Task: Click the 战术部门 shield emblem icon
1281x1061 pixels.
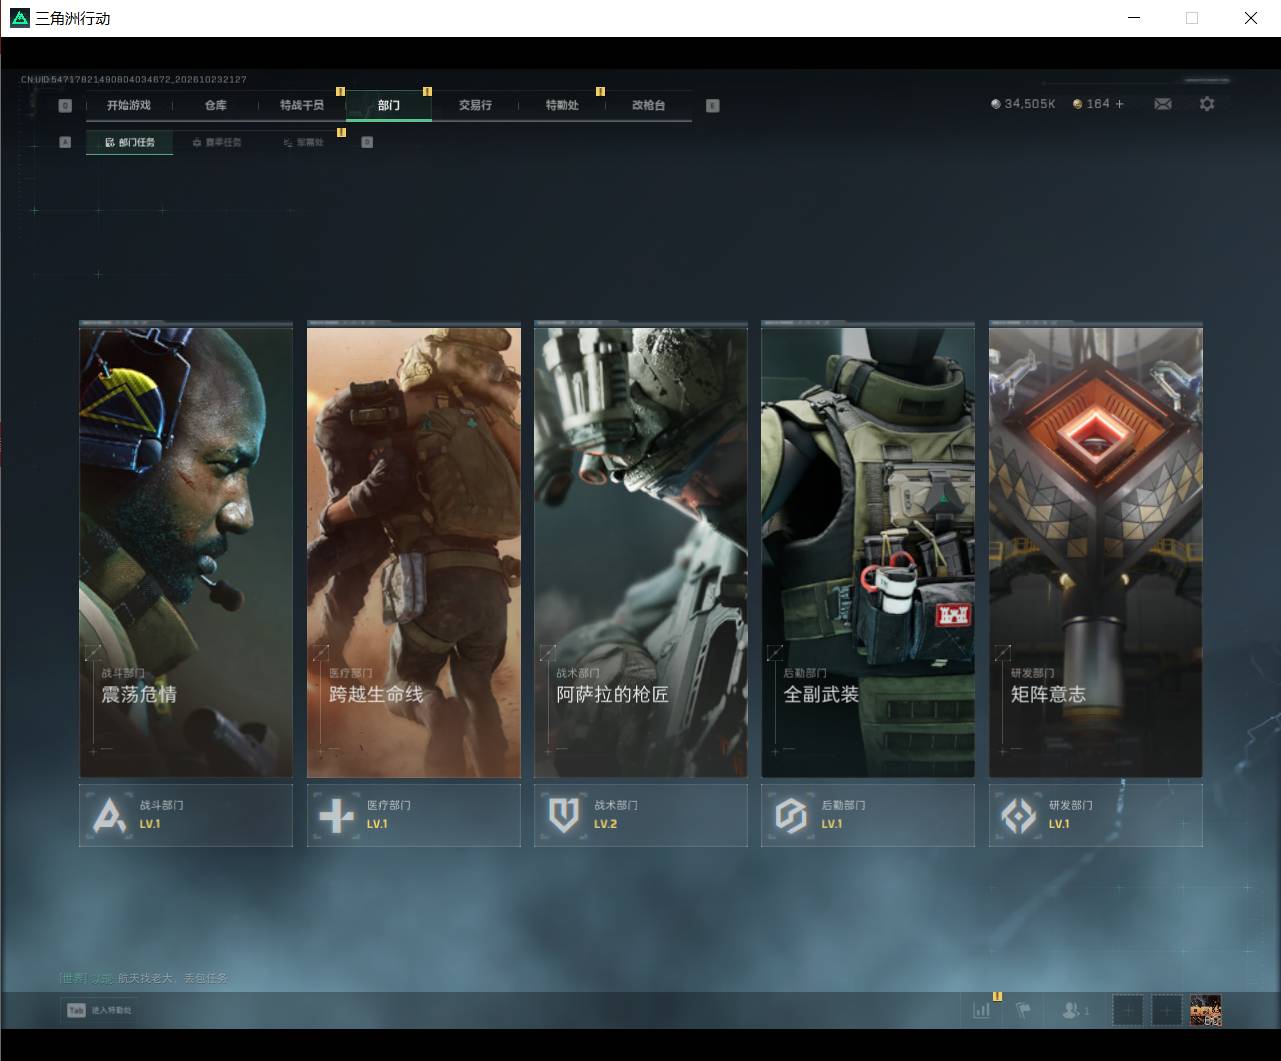Action: (564, 816)
